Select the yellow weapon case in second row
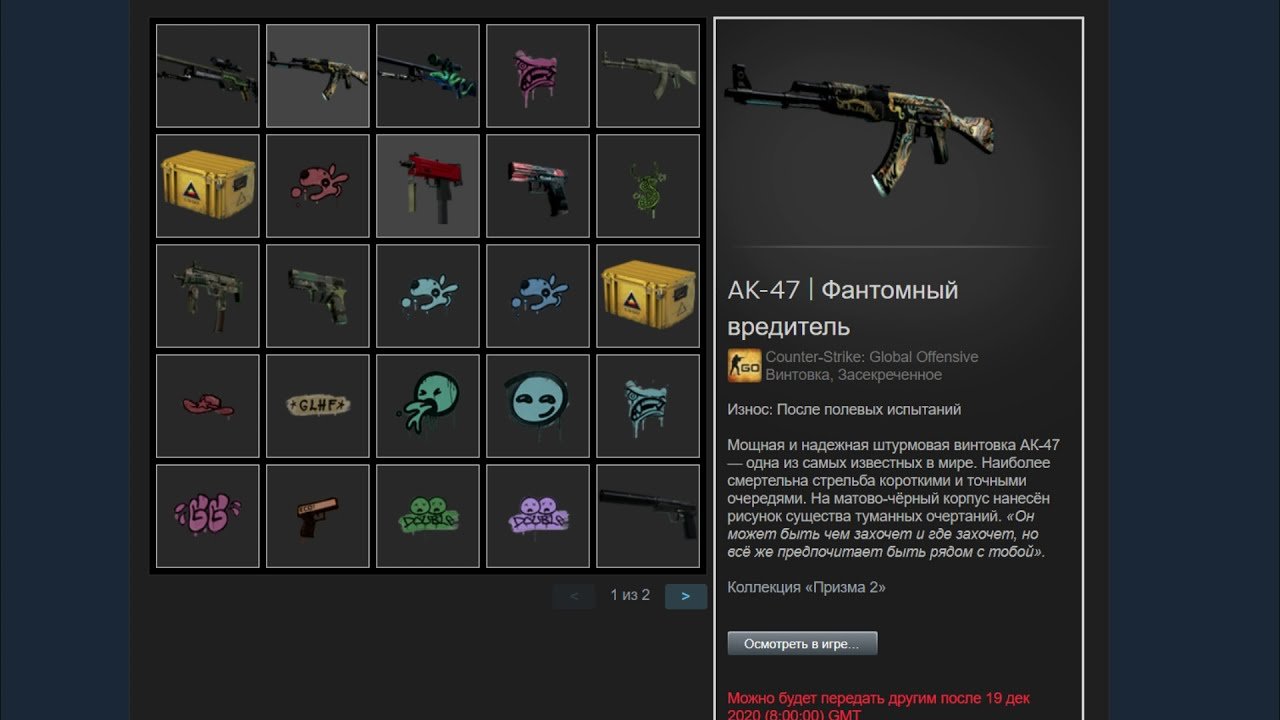The image size is (1280, 720). pyautogui.click(x=208, y=186)
